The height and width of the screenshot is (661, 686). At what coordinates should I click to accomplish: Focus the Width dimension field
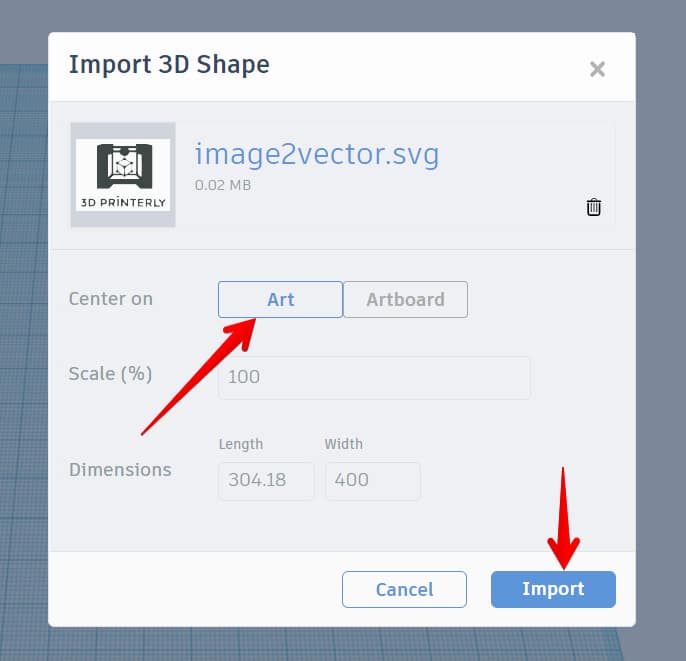tap(373, 480)
